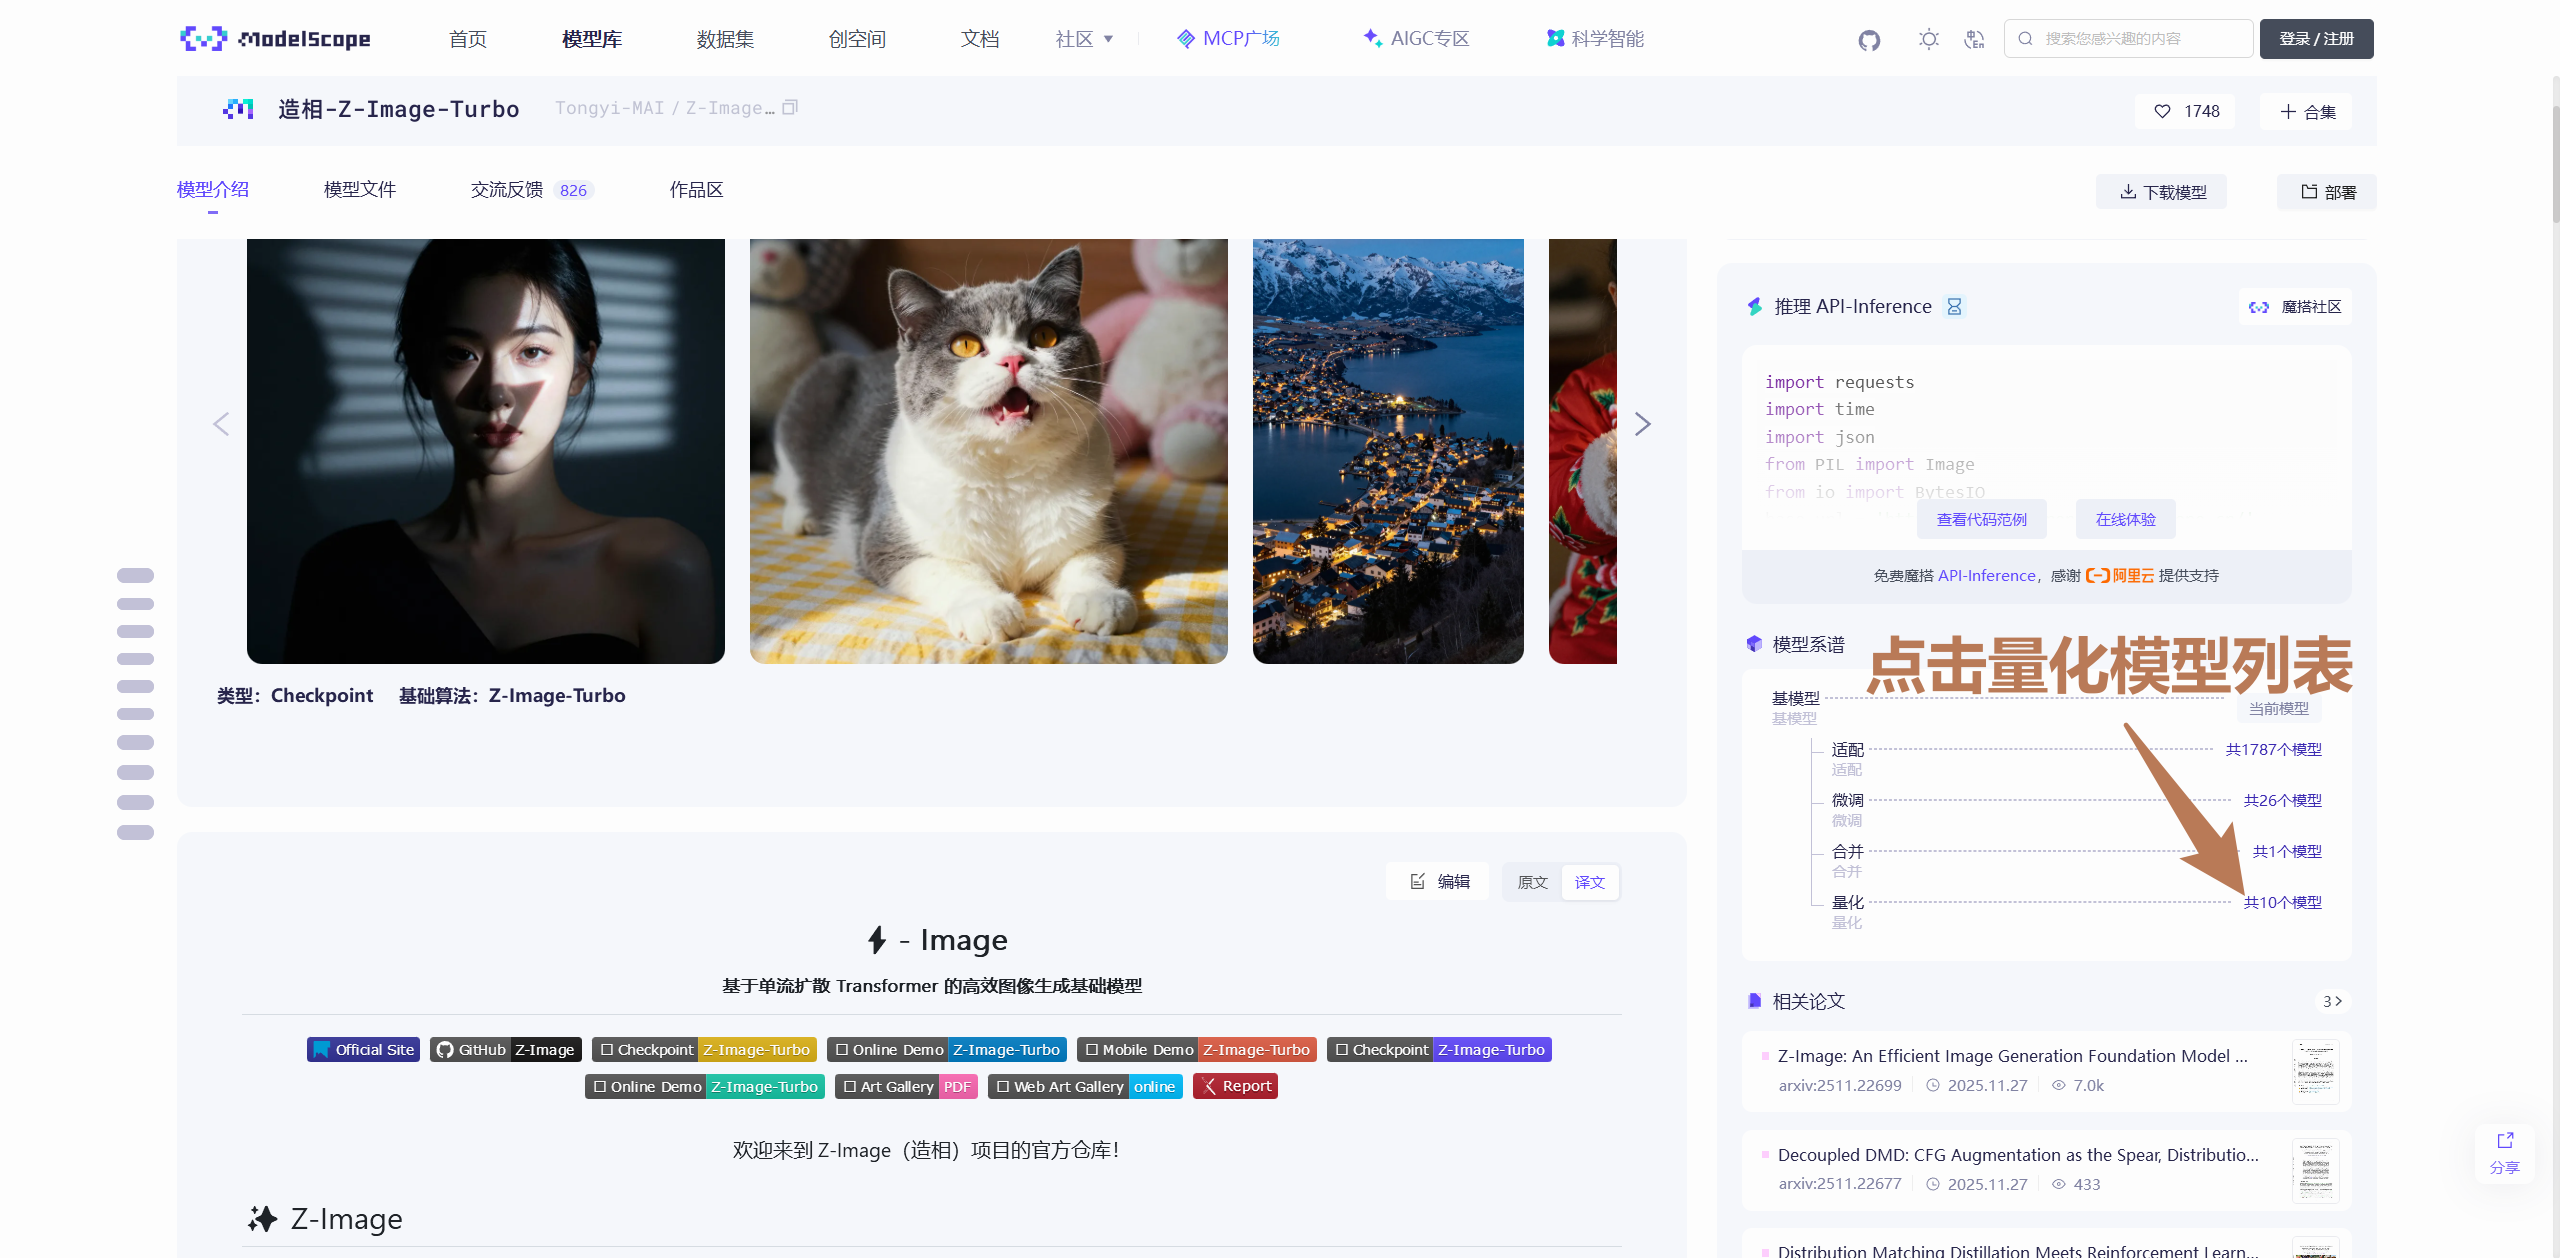The width and height of the screenshot is (2560, 1258).
Task: Open the 文档 menu item
Action: click(980, 39)
